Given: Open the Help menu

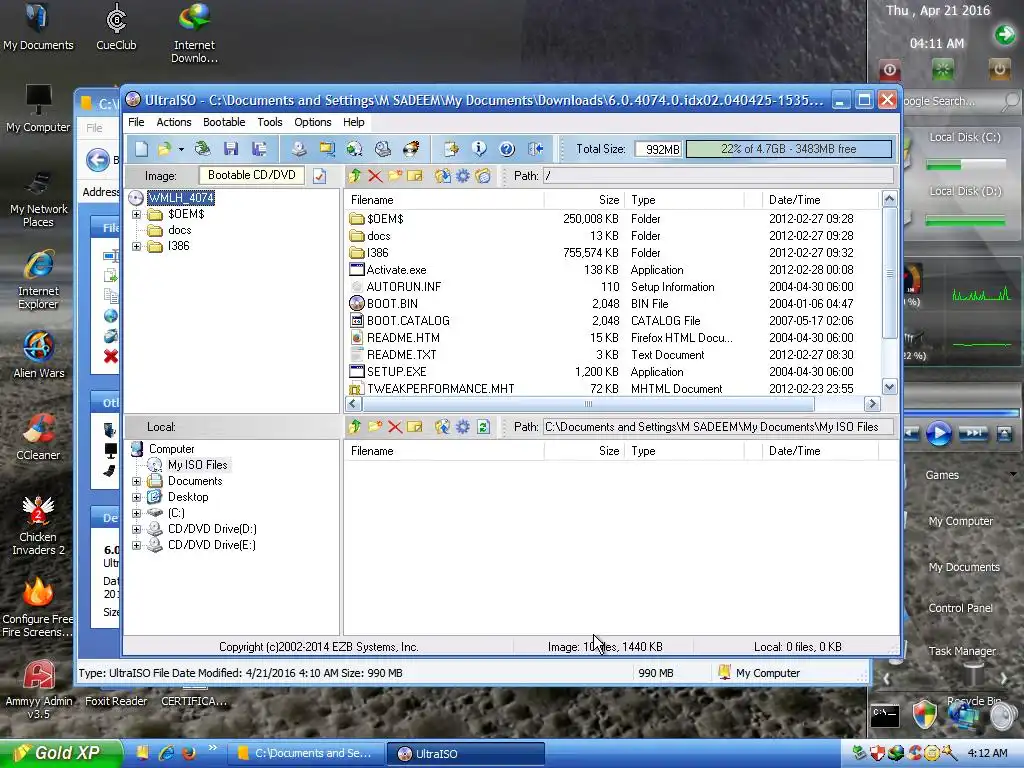Looking at the screenshot, I should pyautogui.click(x=354, y=122).
